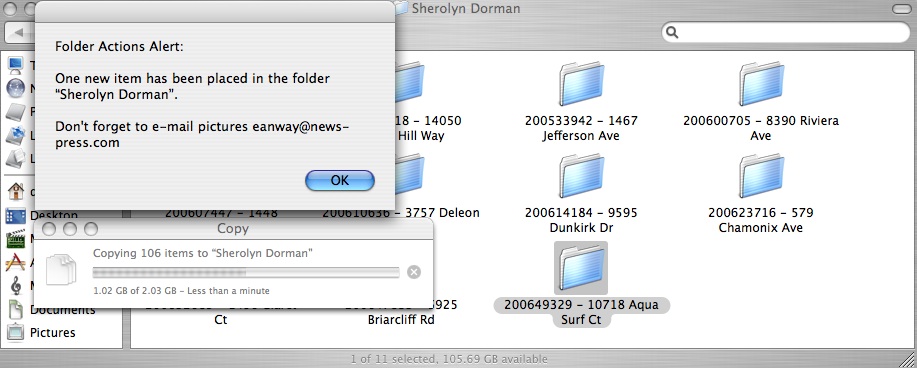Click the Finder back navigation arrow
Image resolution: width=917 pixels, height=368 pixels.
pos(18,33)
